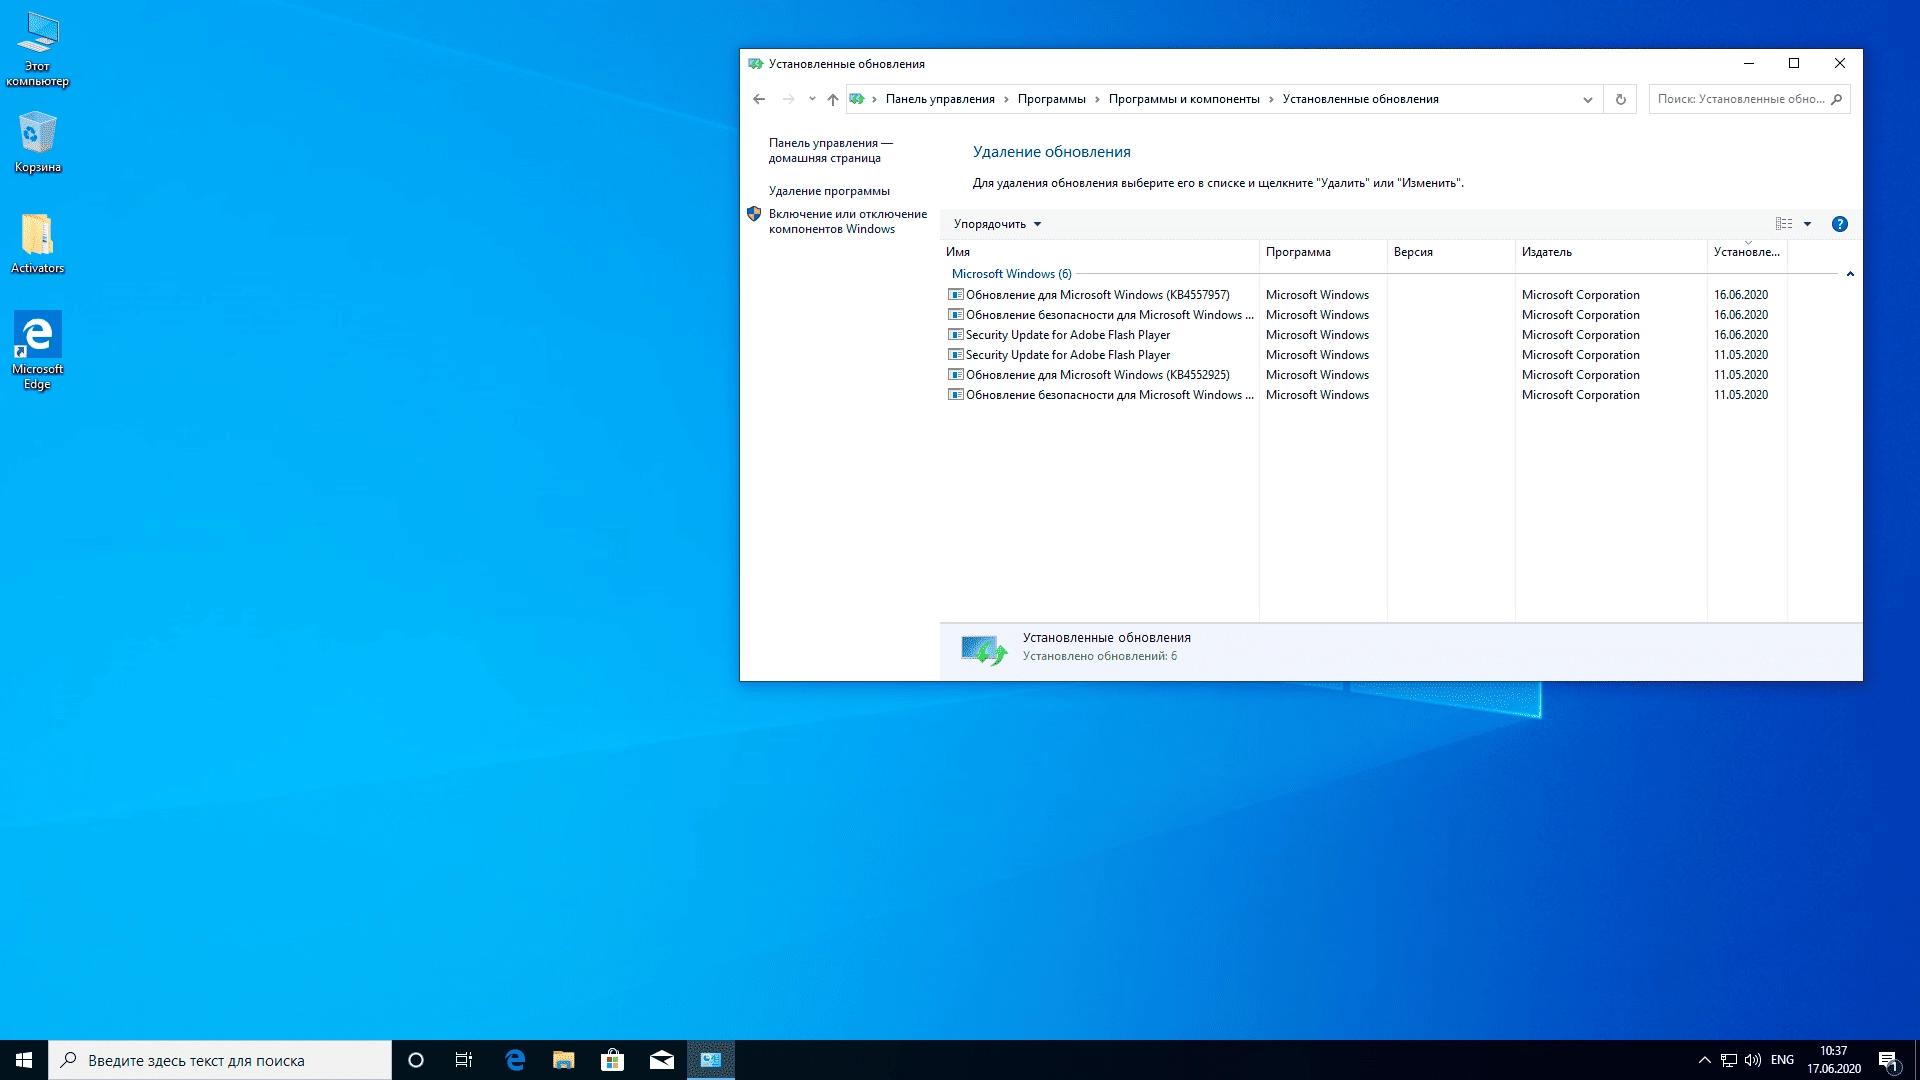
Task: Open the volume tray icon
Action: coord(1753,1060)
